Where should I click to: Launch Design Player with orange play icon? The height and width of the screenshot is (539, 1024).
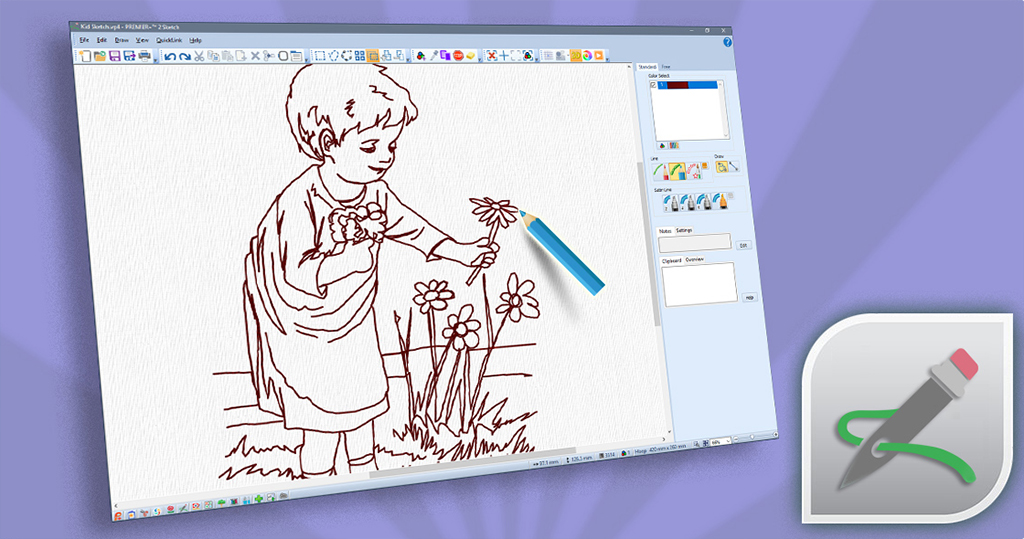(599, 56)
